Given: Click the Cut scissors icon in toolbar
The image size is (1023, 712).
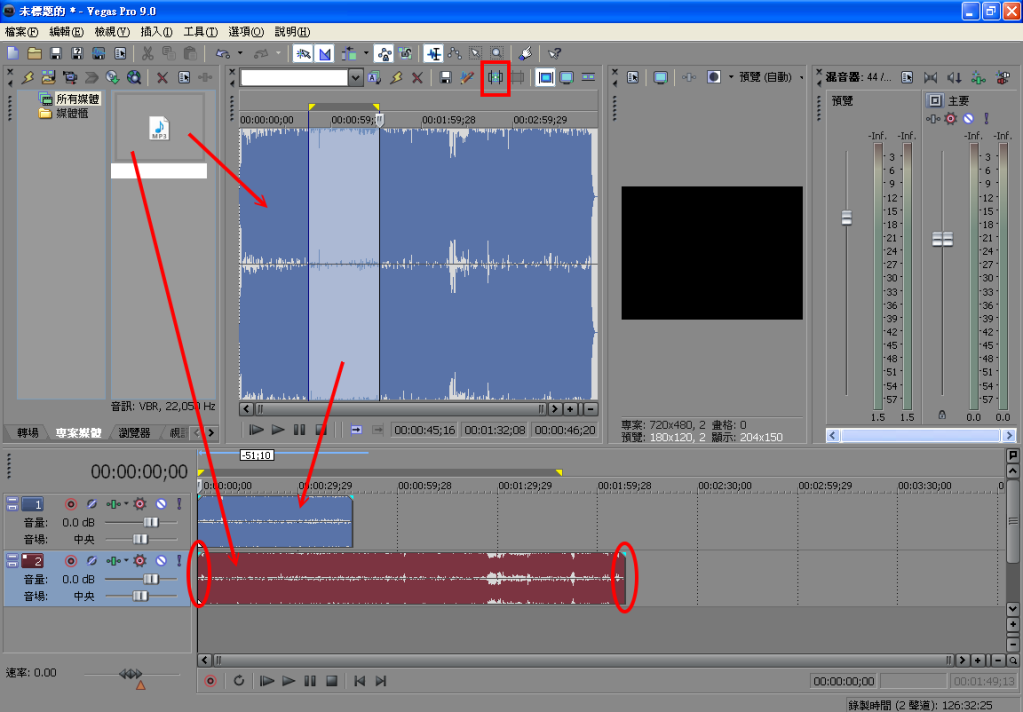Looking at the screenshot, I should (147, 53).
